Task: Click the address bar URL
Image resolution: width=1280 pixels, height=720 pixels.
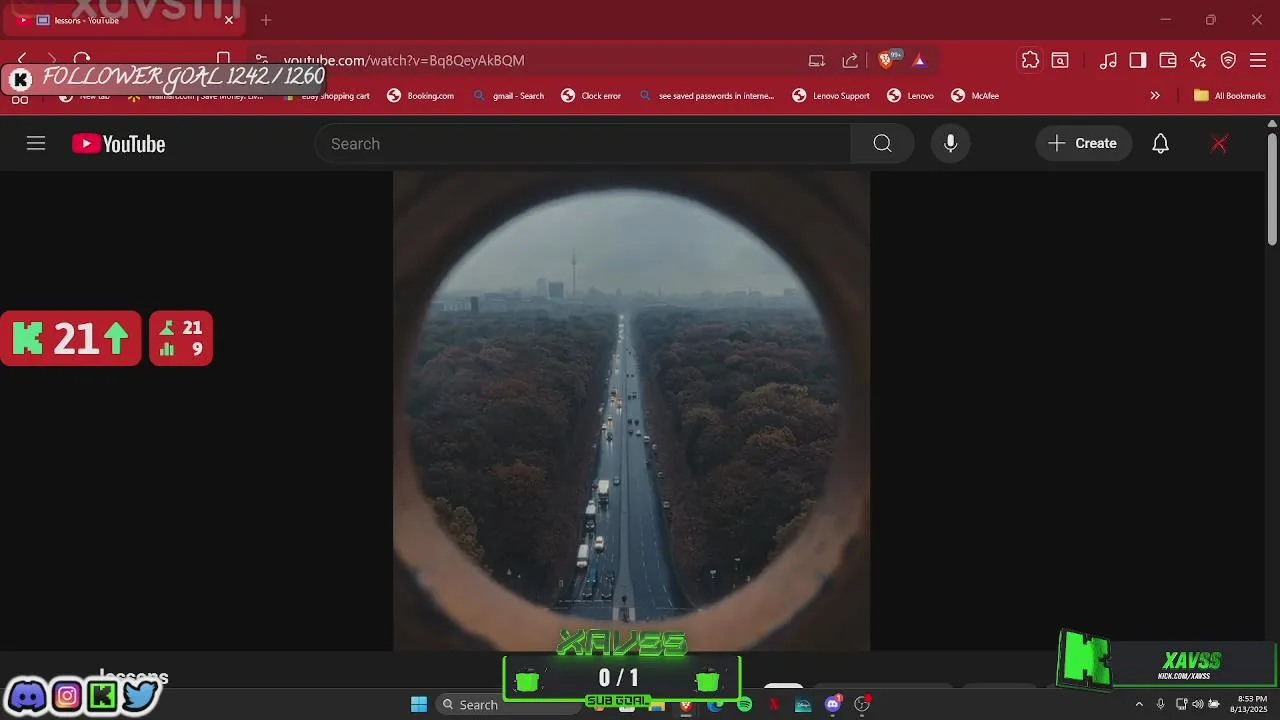Action: click(x=404, y=60)
